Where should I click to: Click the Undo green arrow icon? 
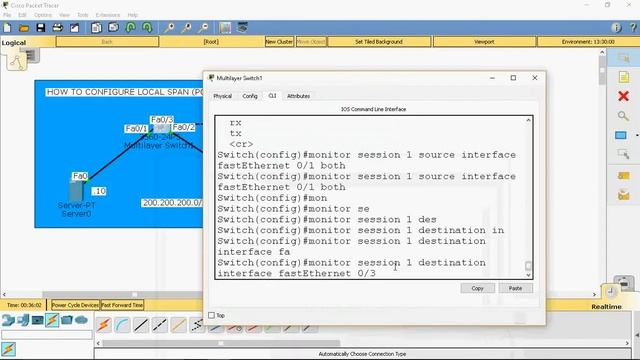click(131, 28)
